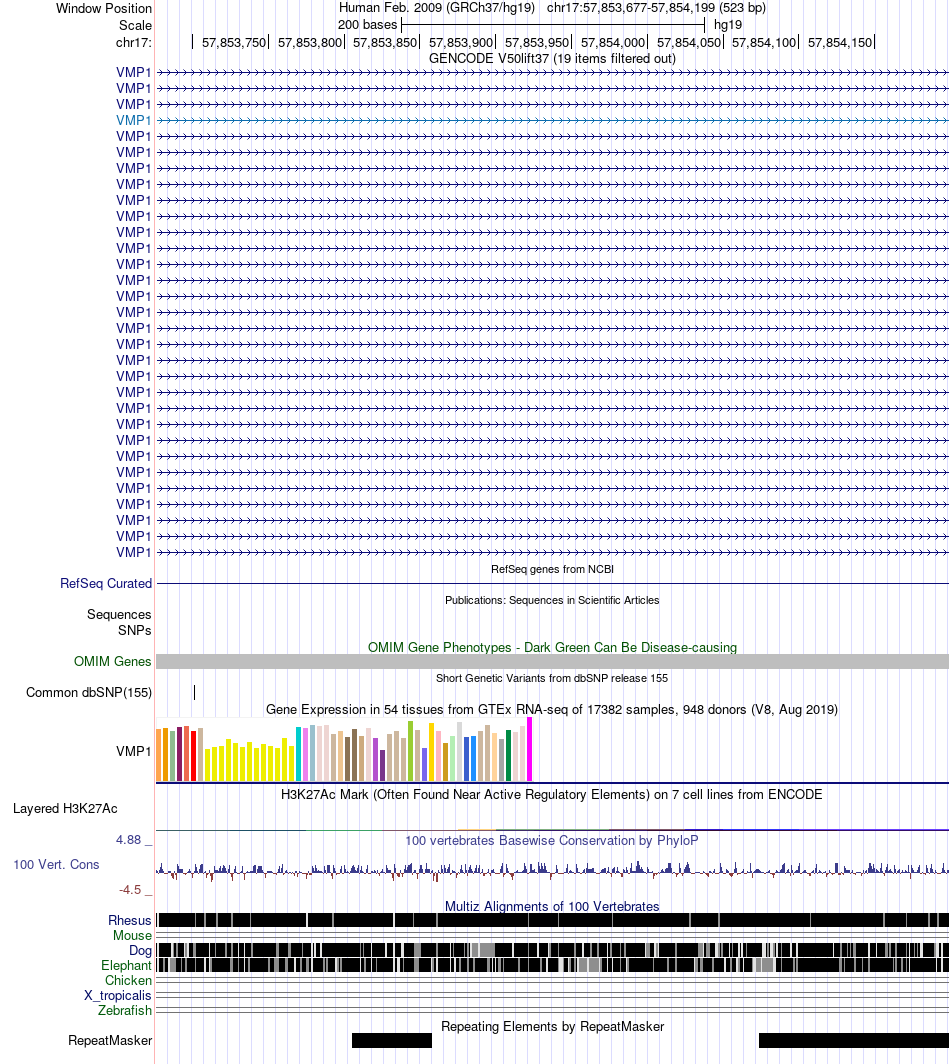Image resolution: width=950 pixels, height=1064 pixels.
Task: Open the GENCODE V50lift37 track title
Action: tap(552, 58)
